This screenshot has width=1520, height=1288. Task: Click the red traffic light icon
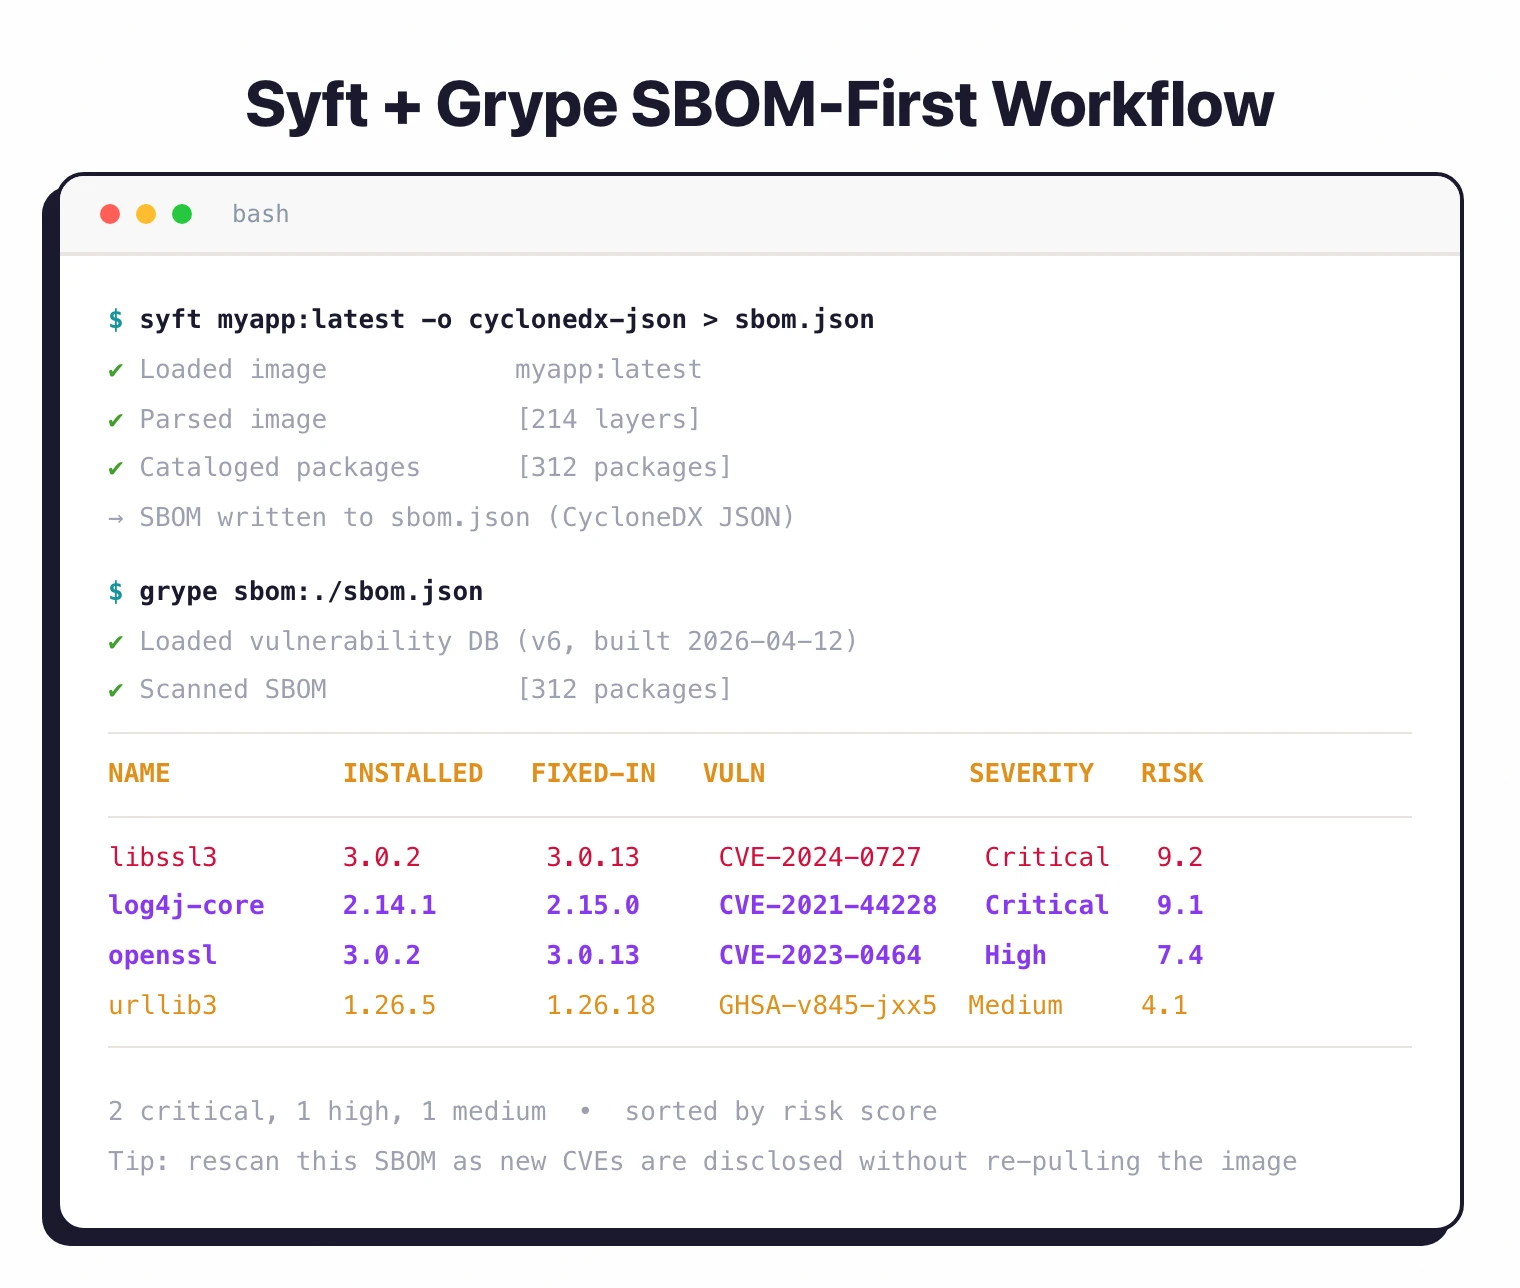point(110,213)
